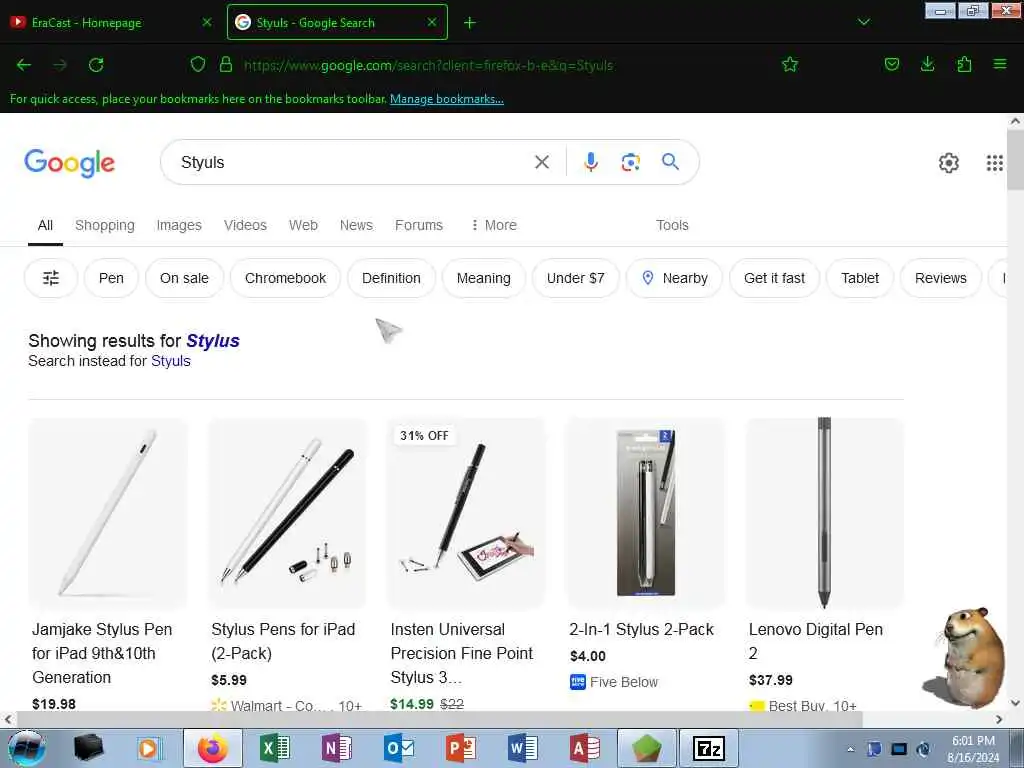Follow the corrected Stylus results link

213,341
